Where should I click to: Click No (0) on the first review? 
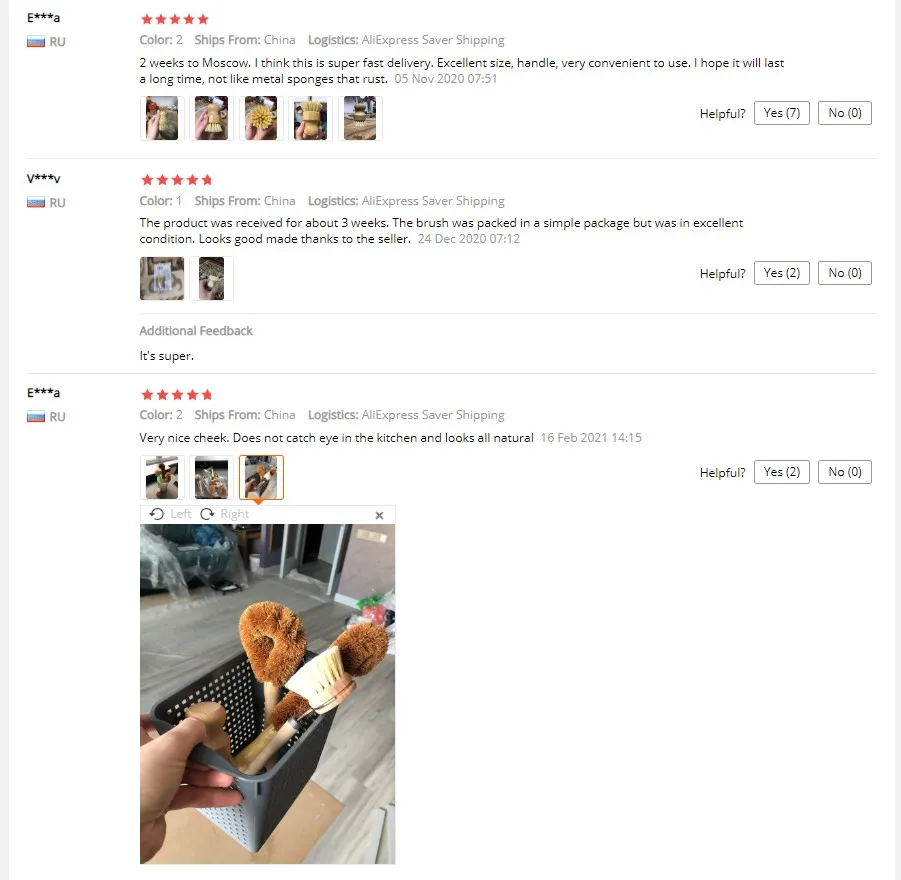click(845, 113)
